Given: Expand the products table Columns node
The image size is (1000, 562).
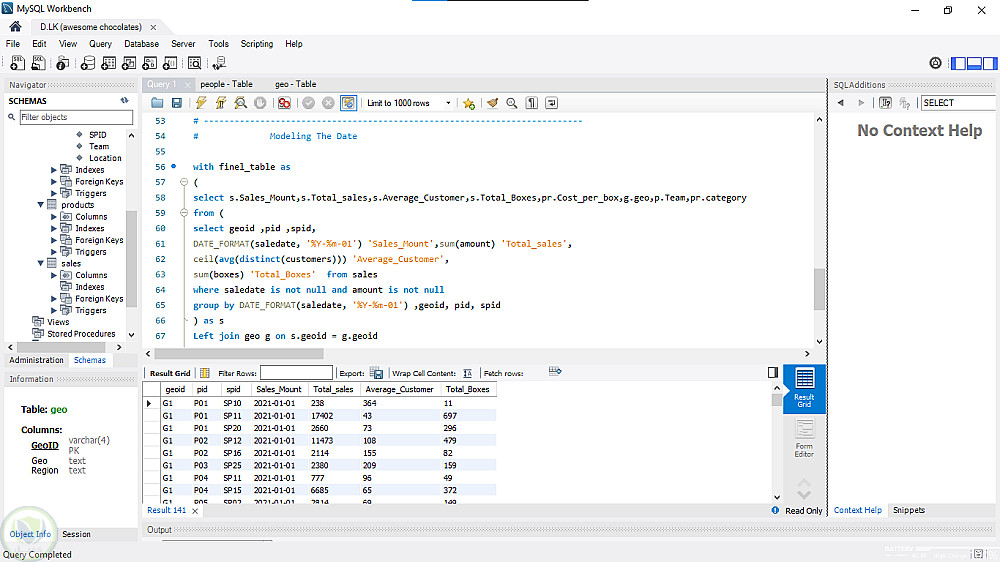Looking at the screenshot, I should [x=54, y=217].
